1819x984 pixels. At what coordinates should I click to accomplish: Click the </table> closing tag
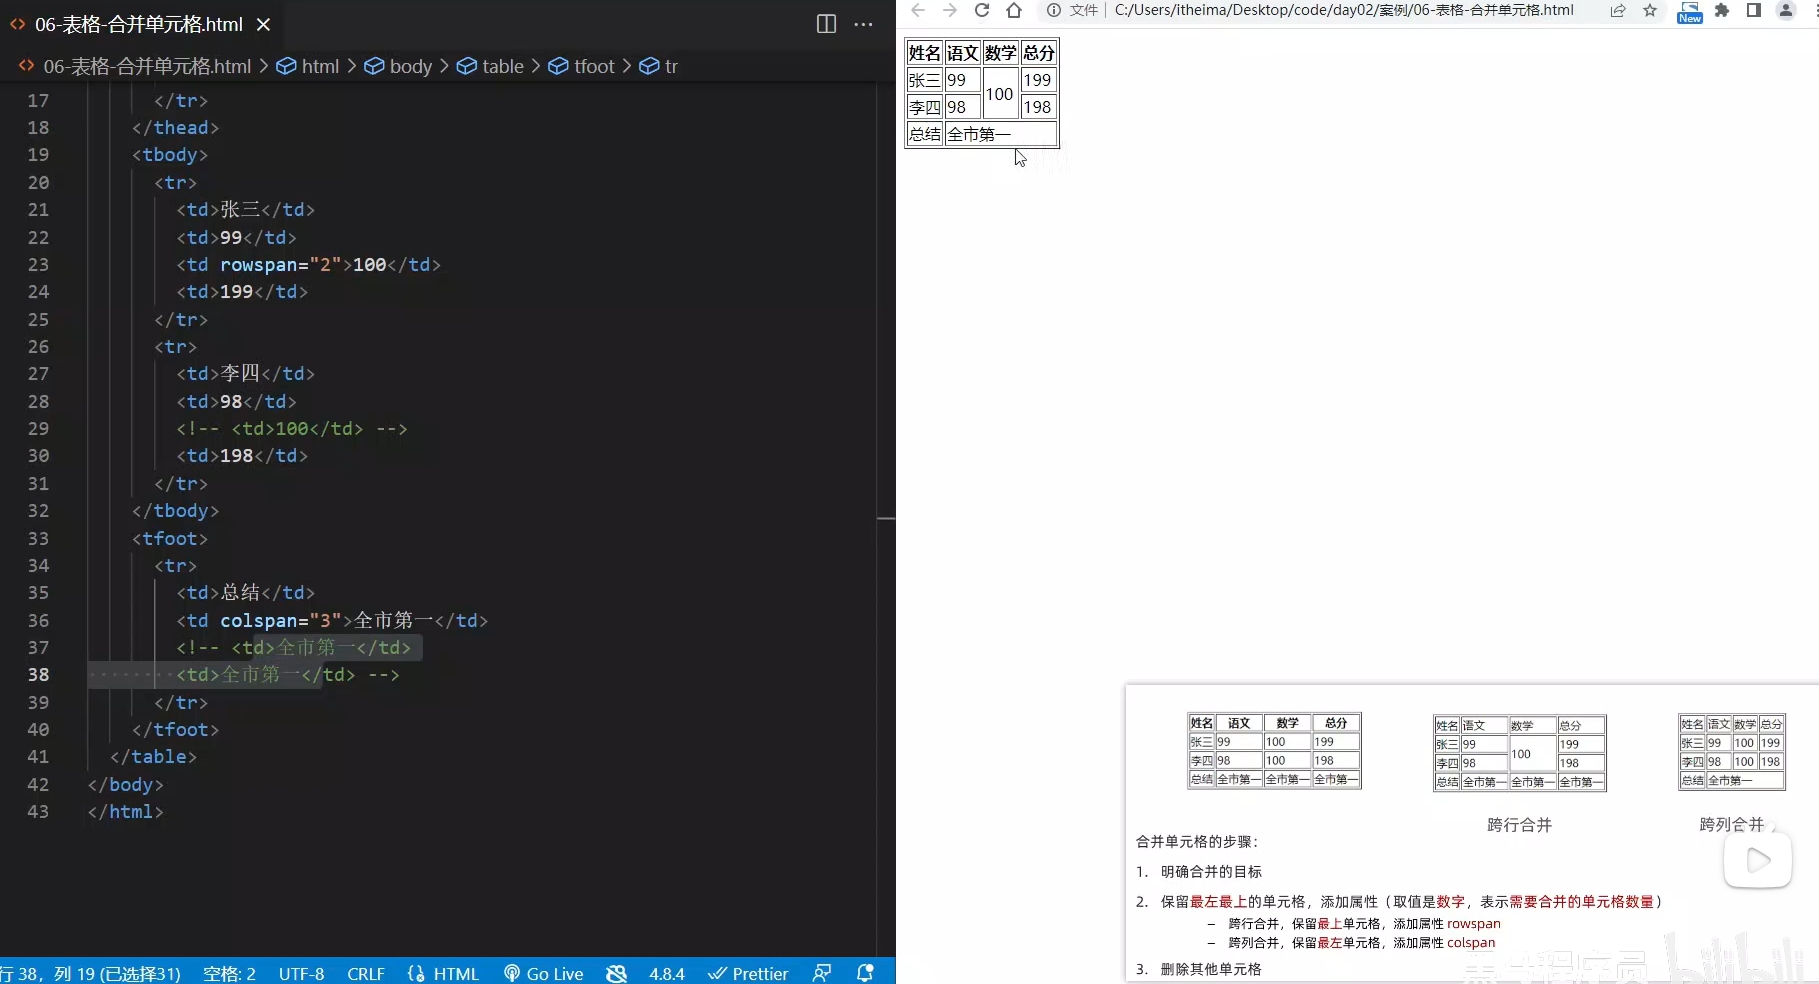[x=153, y=757]
